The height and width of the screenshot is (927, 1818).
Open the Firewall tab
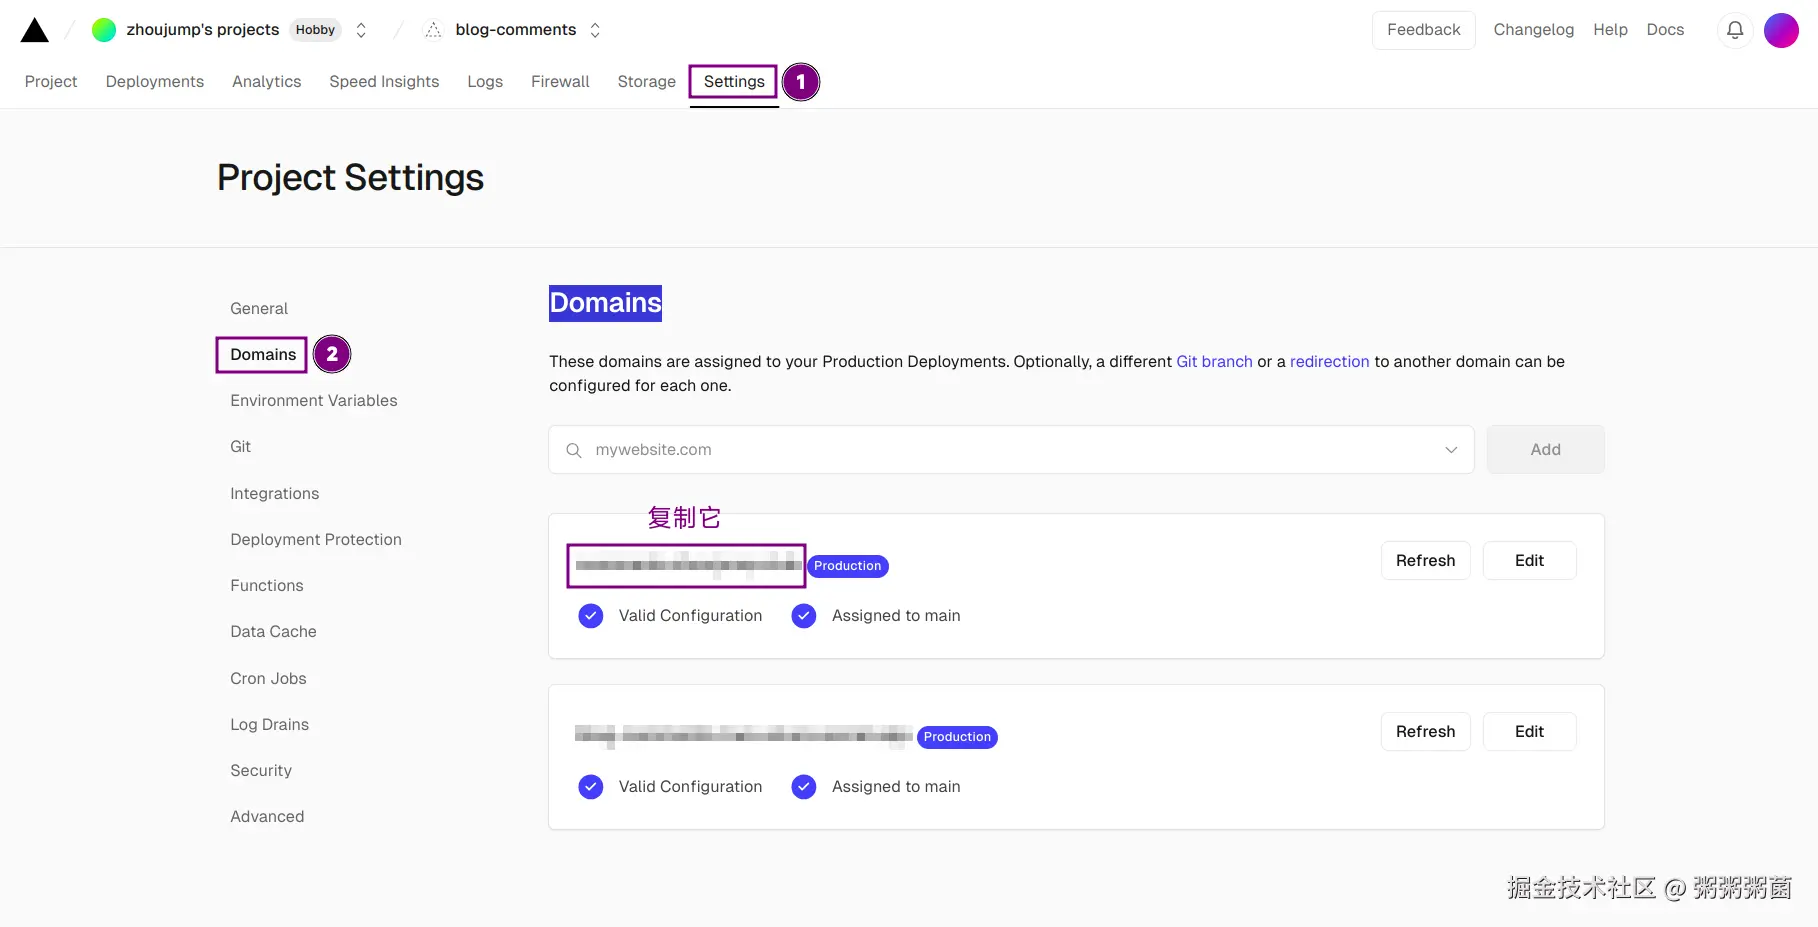(x=560, y=82)
